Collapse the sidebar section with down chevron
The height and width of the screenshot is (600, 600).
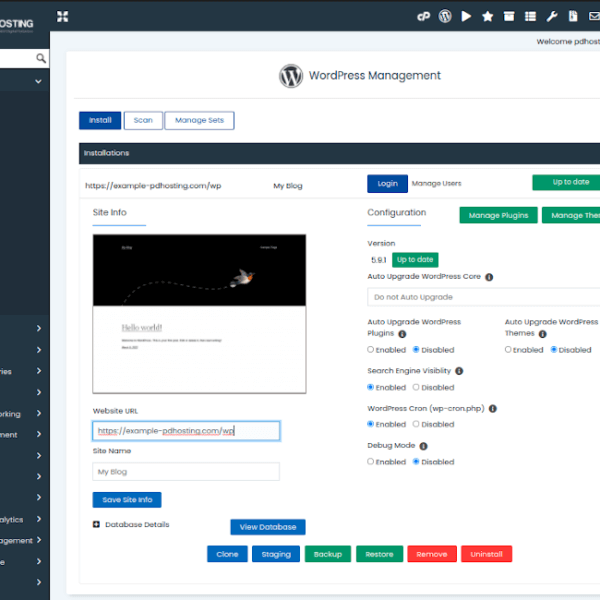[x=38, y=81]
